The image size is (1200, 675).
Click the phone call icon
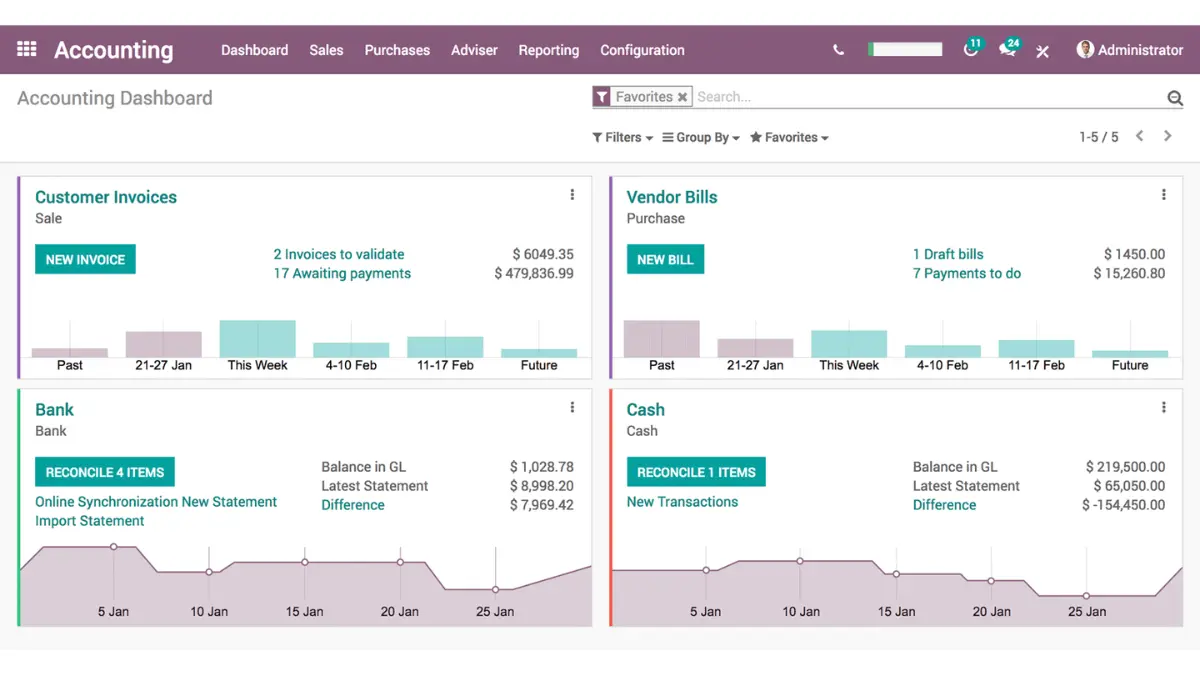tap(838, 50)
